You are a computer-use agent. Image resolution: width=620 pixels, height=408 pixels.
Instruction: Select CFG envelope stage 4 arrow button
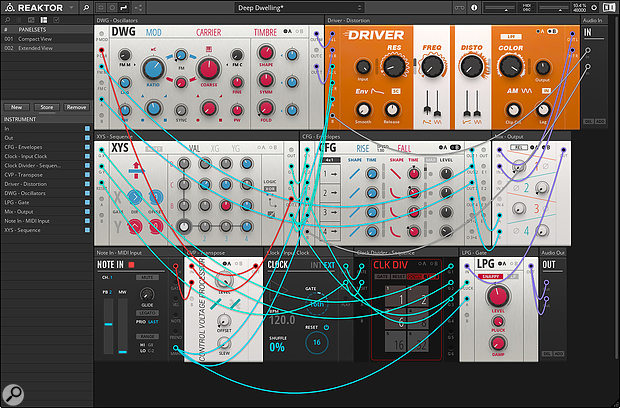click(330, 231)
